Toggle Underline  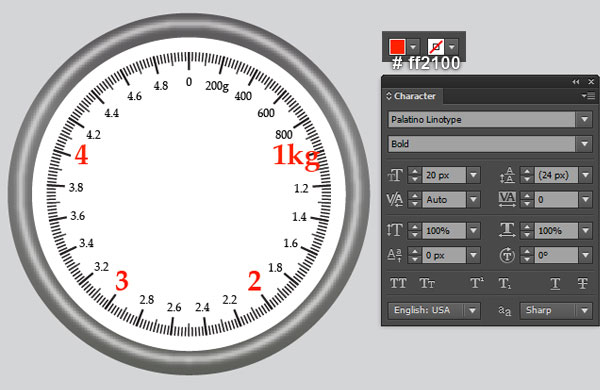(x=555, y=284)
